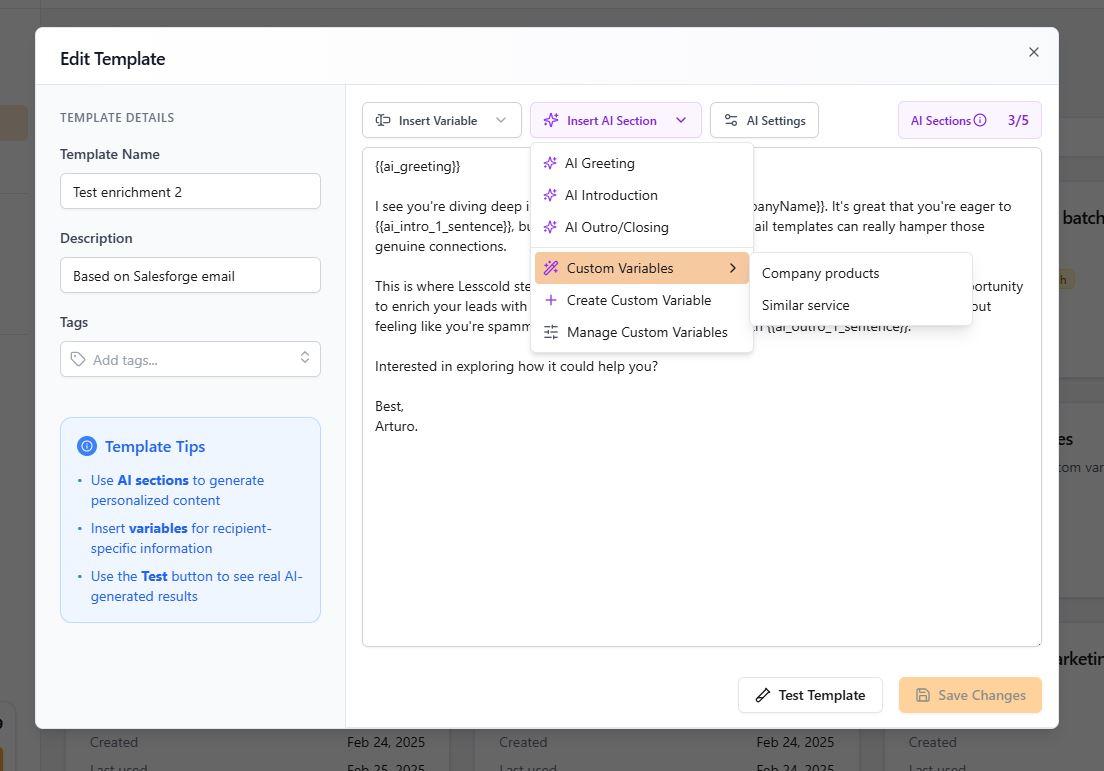This screenshot has width=1104, height=771.
Task: Click the sparkle icon beside AI Greeting
Action: [550, 163]
